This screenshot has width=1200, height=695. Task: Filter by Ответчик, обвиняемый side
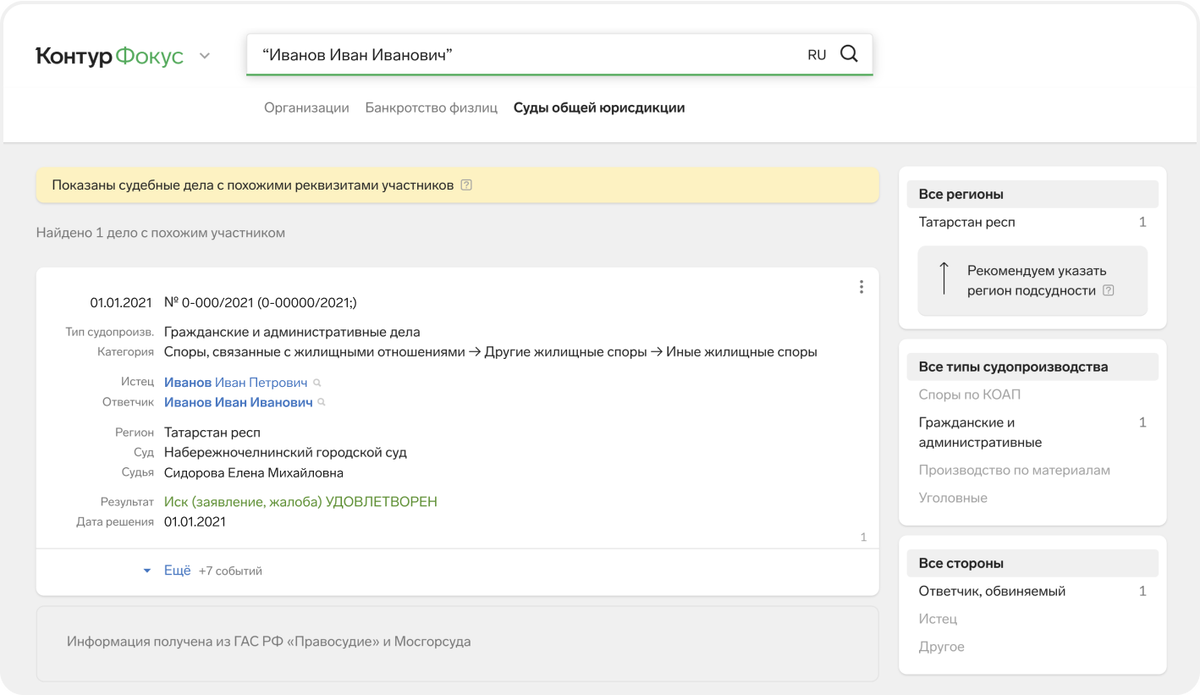coord(992,591)
